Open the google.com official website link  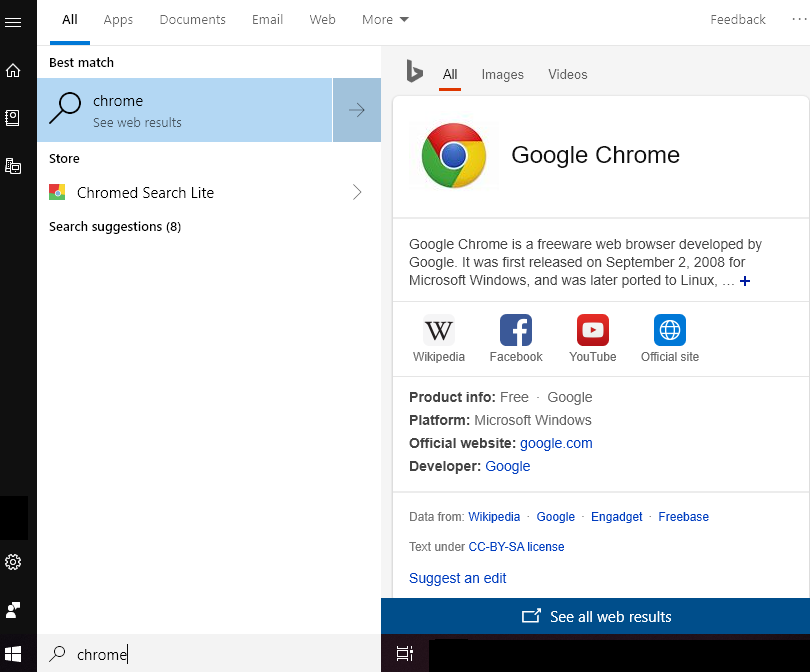click(x=556, y=443)
